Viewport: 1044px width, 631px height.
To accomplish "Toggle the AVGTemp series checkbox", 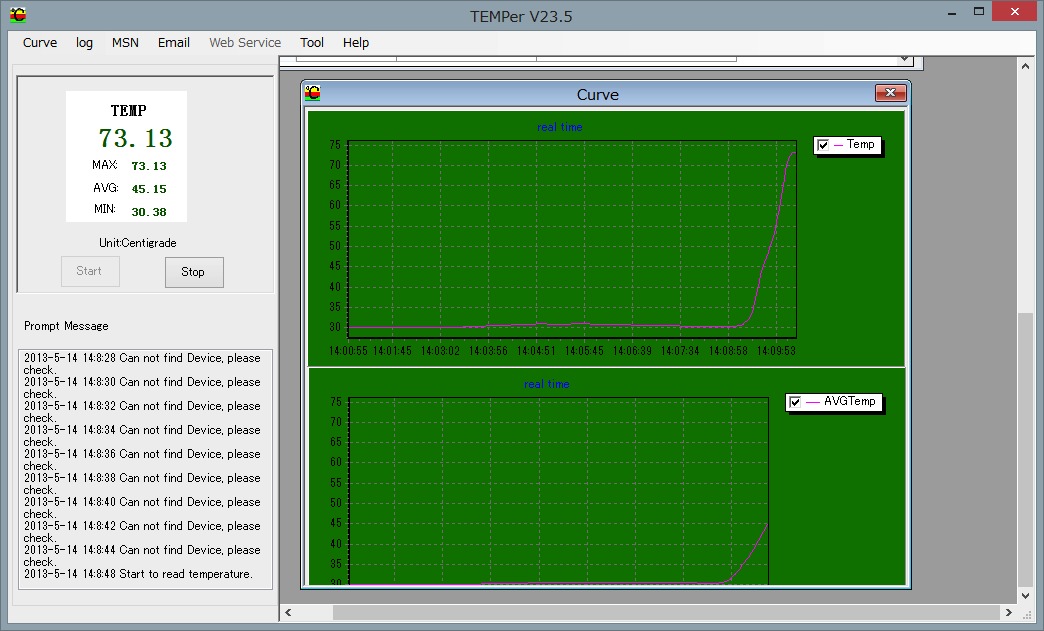I will pyautogui.click(x=795, y=402).
